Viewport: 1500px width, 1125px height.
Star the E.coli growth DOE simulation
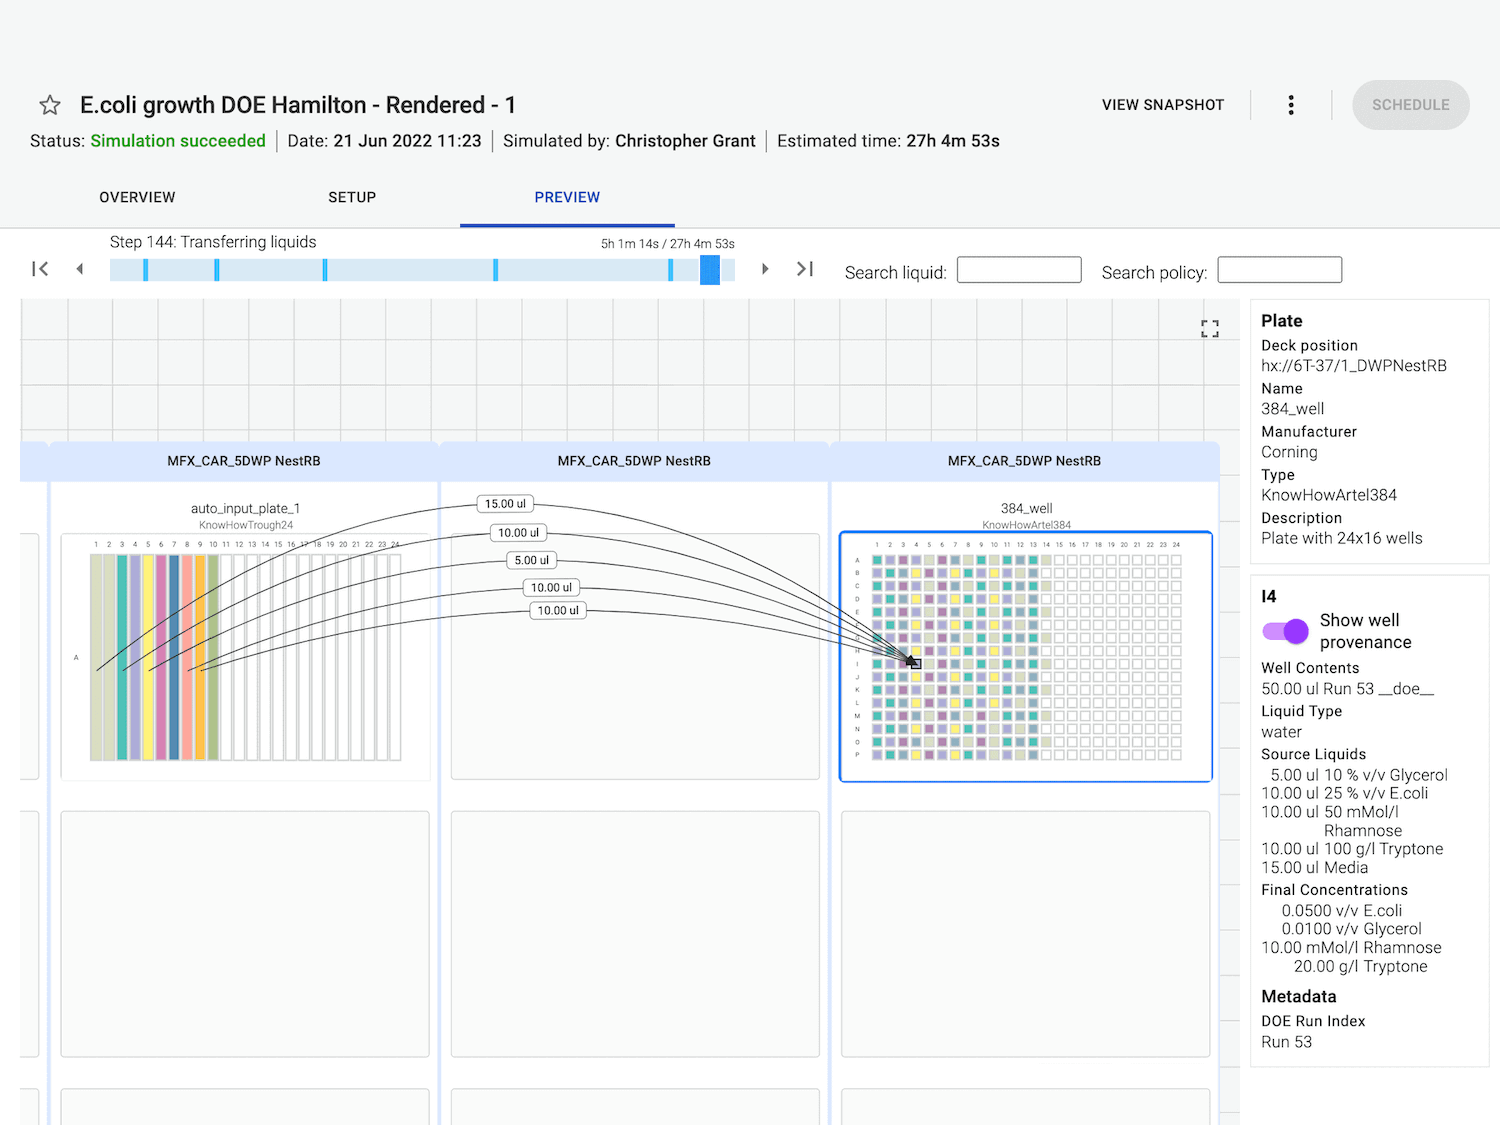(50, 105)
